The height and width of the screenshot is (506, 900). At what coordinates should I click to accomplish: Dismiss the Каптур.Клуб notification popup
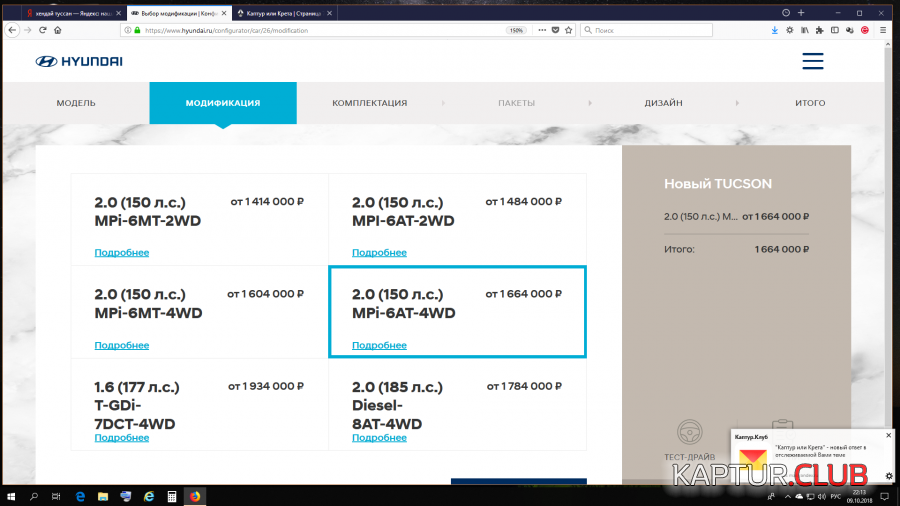[889, 435]
